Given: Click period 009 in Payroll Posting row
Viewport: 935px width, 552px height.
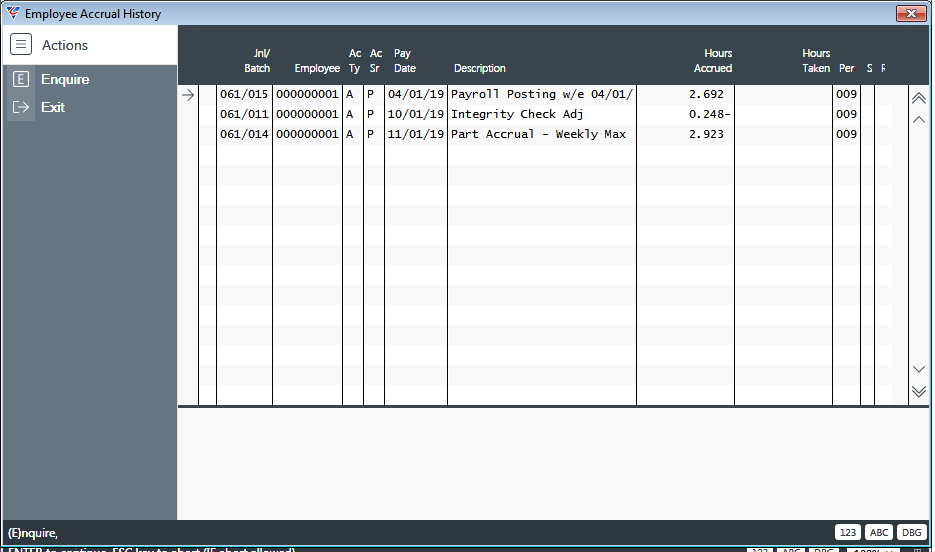Looking at the screenshot, I should pos(846,94).
